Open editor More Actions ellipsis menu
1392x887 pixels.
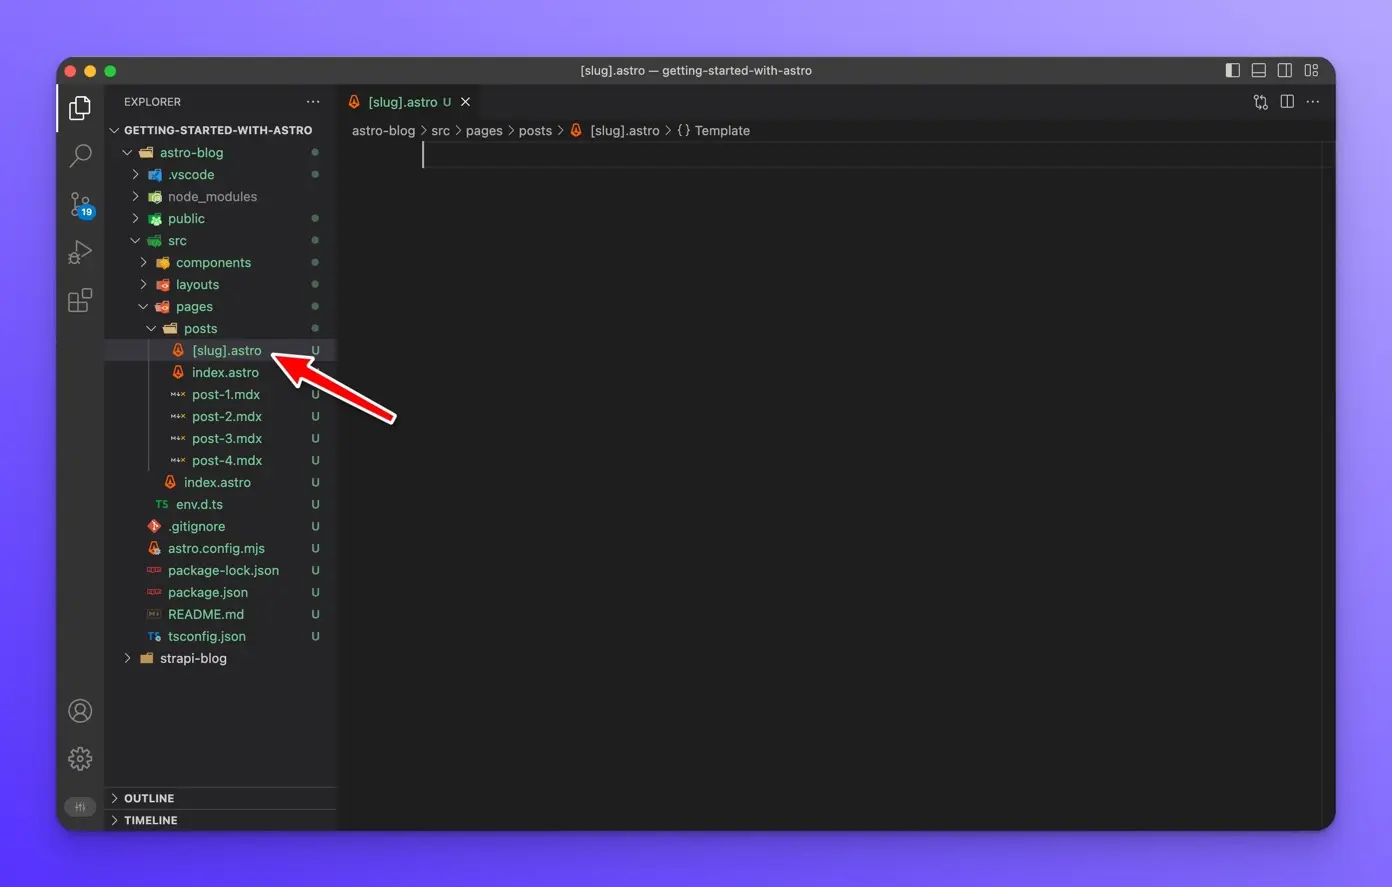click(x=1313, y=102)
